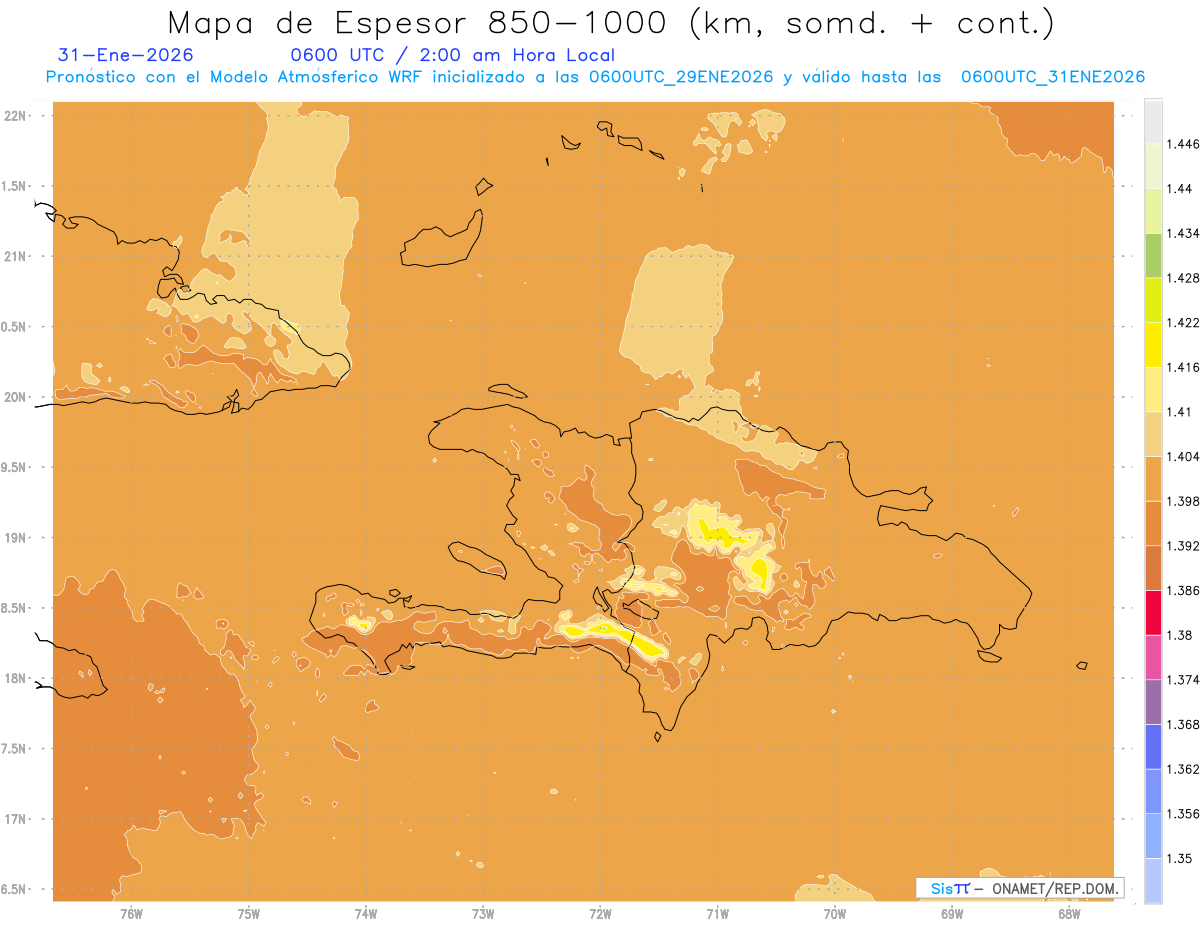
Task: Click the "21N" latitude axis label
Action: tap(16, 256)
